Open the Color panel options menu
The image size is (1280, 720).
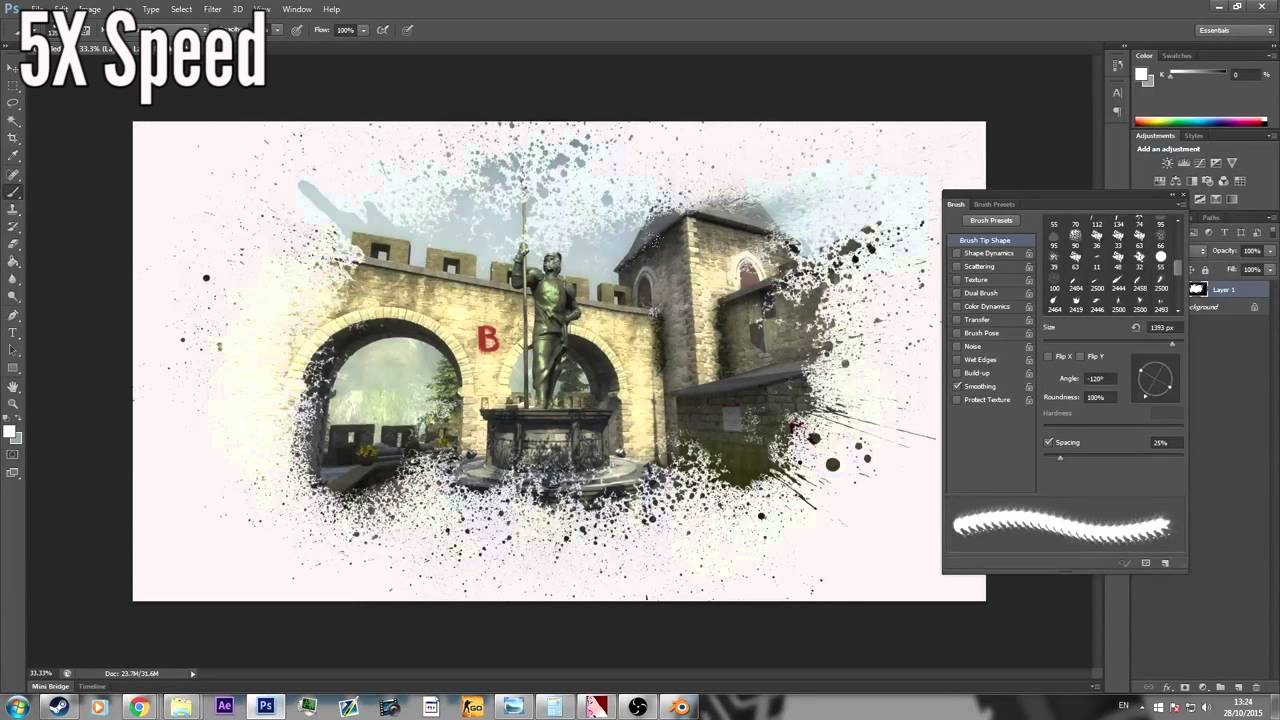1270,56
